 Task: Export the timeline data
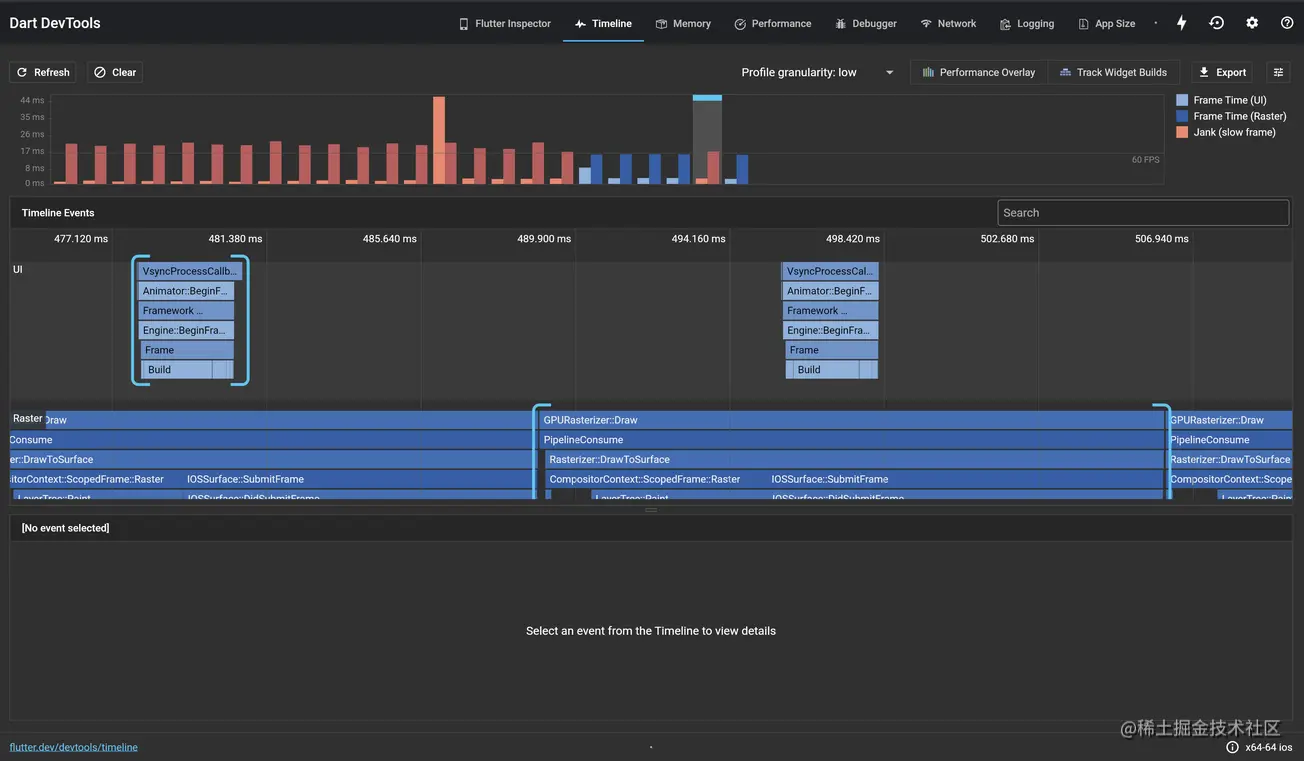[1222, 72]
